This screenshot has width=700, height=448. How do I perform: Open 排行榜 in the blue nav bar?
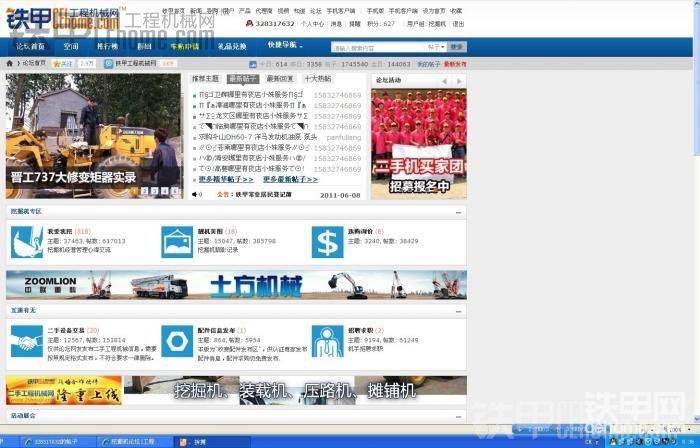point(107,46)
